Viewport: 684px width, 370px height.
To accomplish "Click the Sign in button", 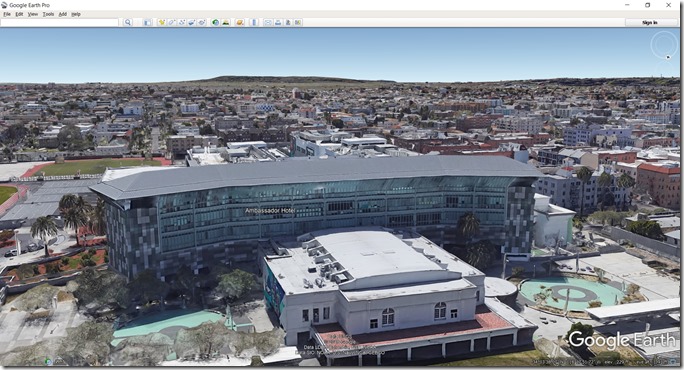I will 650,22.
